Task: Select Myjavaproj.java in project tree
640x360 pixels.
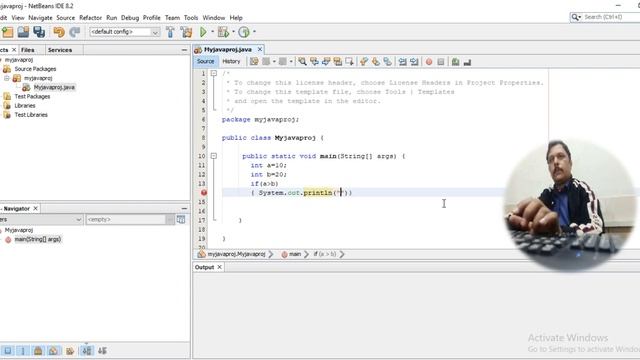Action: point(54,87)
